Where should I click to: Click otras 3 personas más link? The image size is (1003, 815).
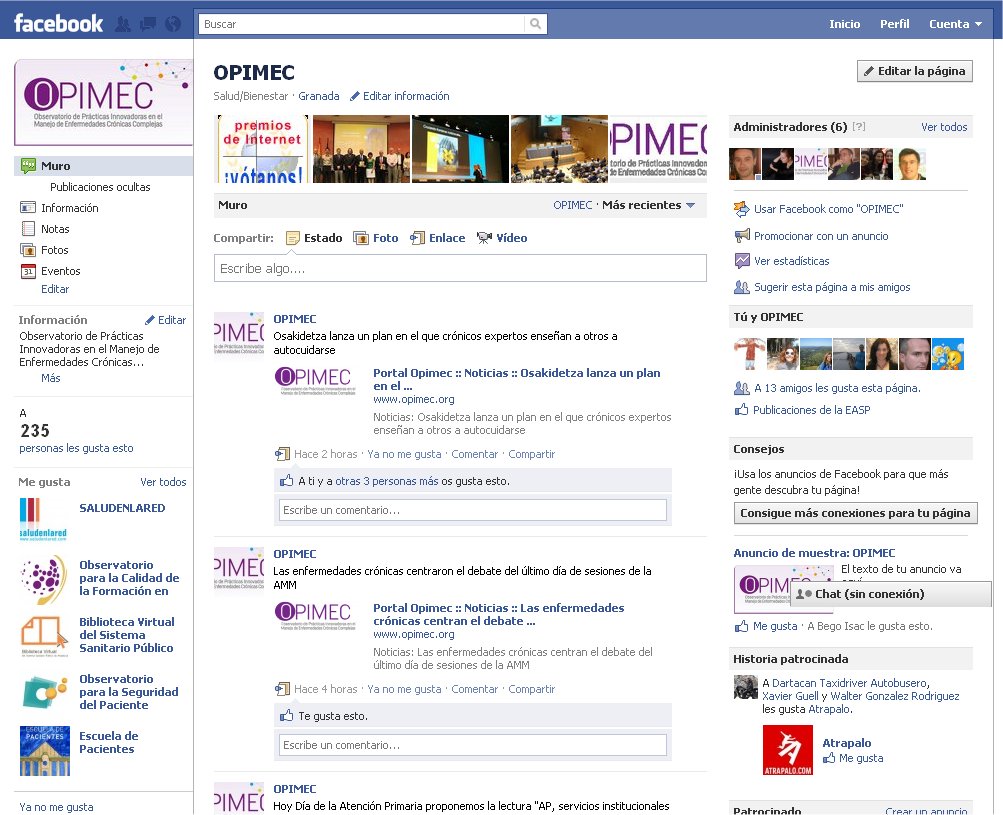click(x=387, y=481)
